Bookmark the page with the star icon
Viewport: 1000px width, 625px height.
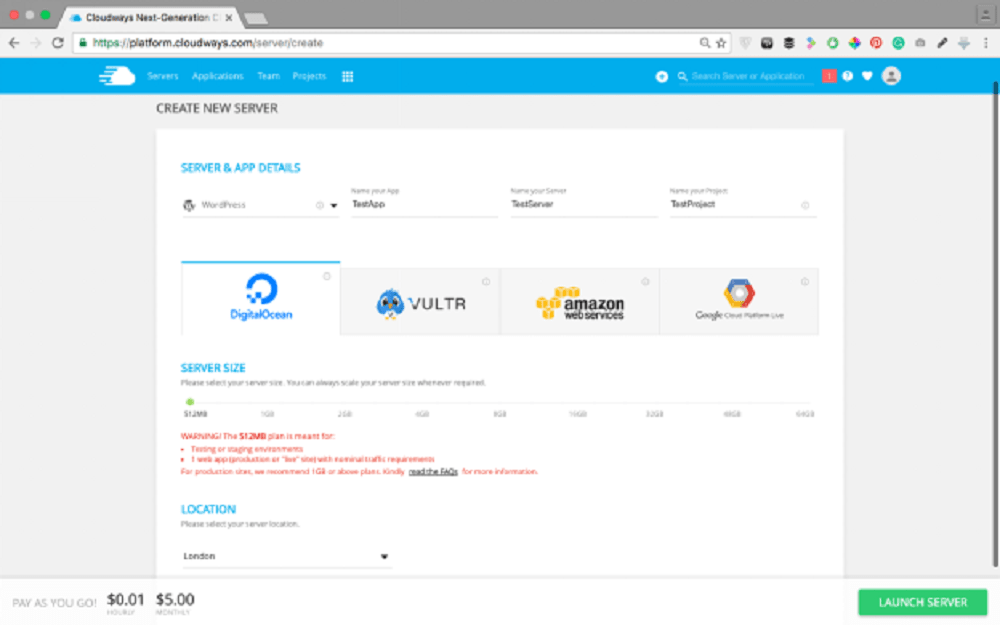coord(721,43)
